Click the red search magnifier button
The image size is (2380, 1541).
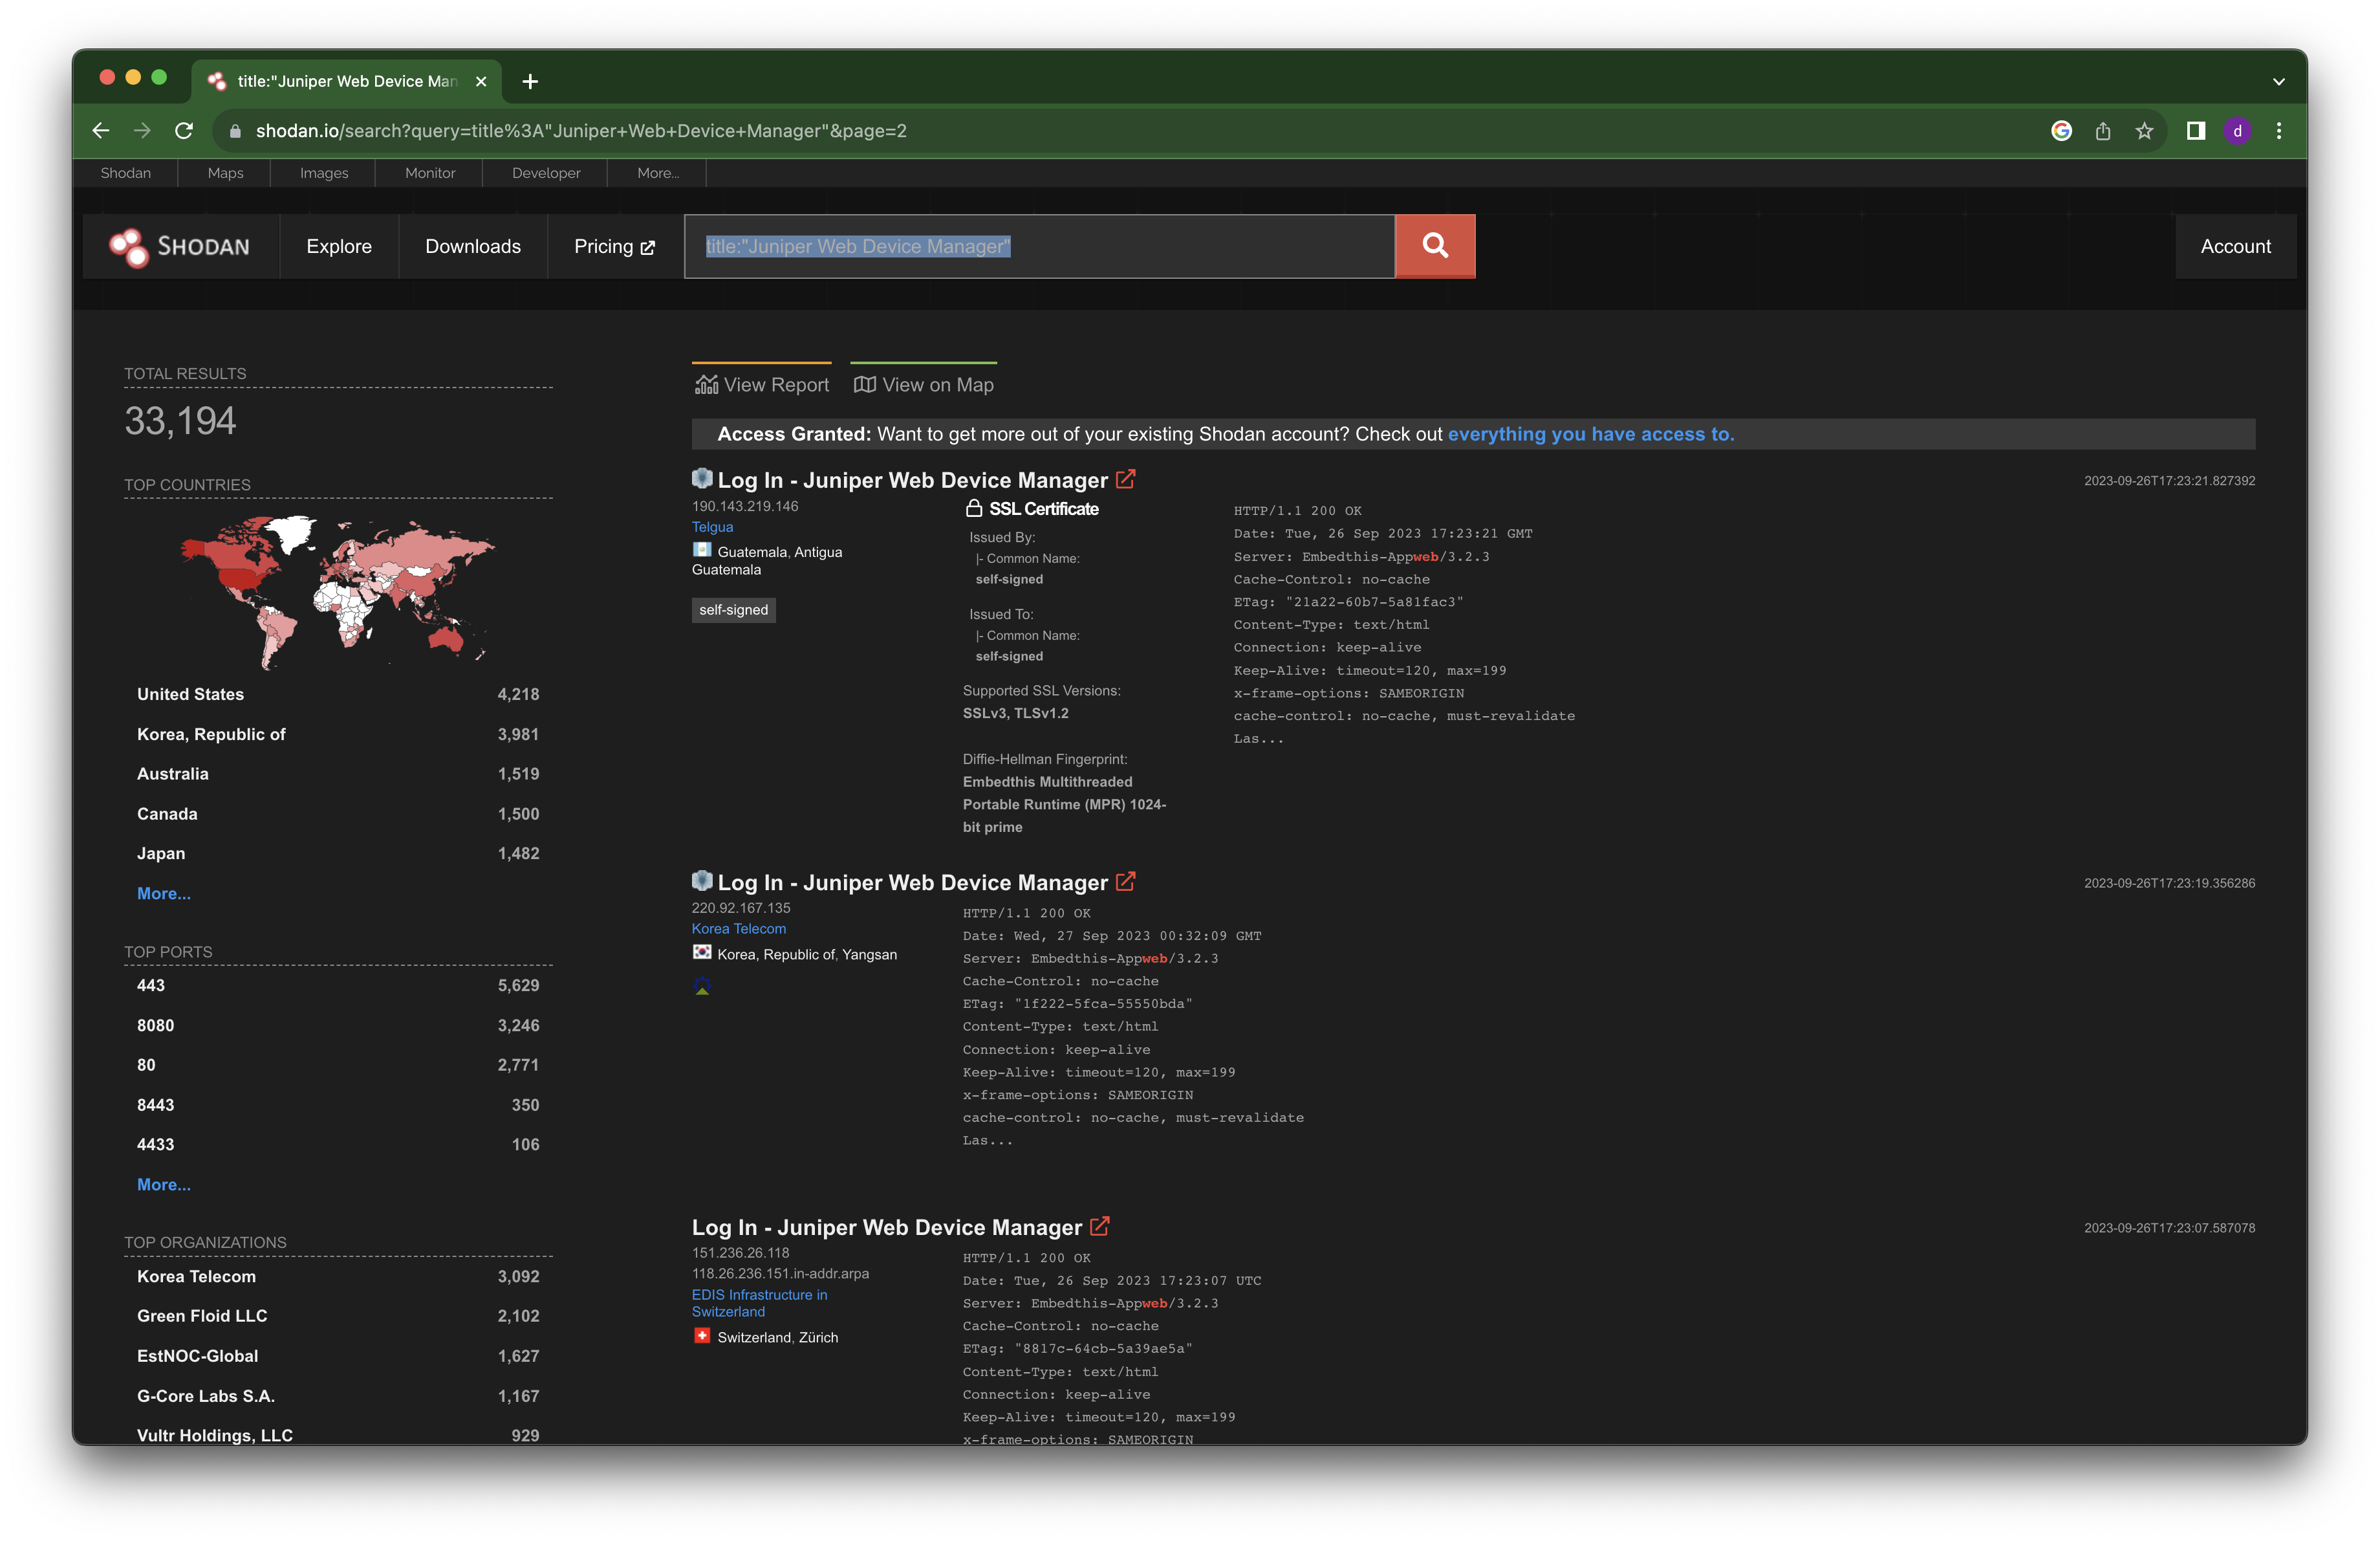coord(1434,246)
